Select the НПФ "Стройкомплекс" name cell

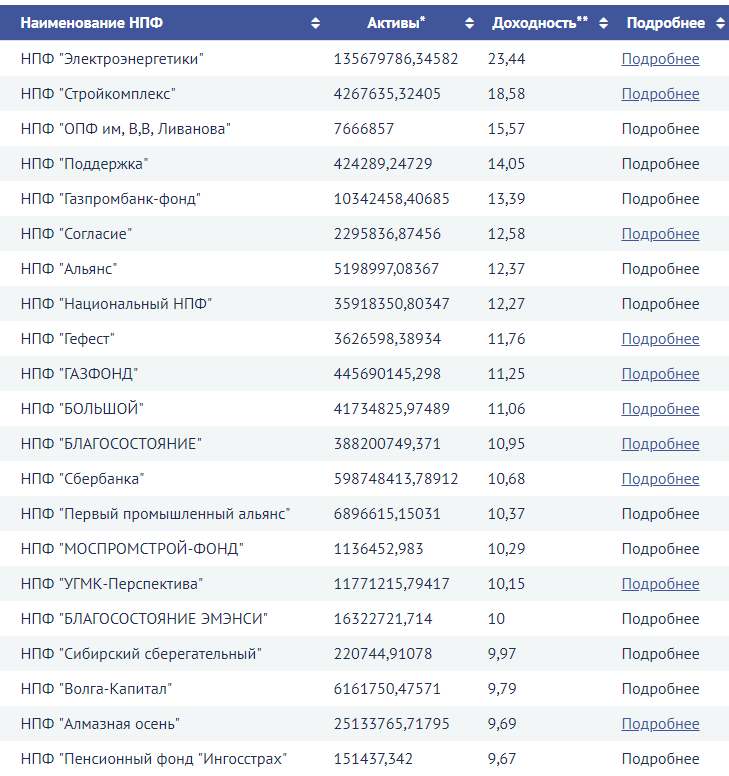[x=98, y=94]
